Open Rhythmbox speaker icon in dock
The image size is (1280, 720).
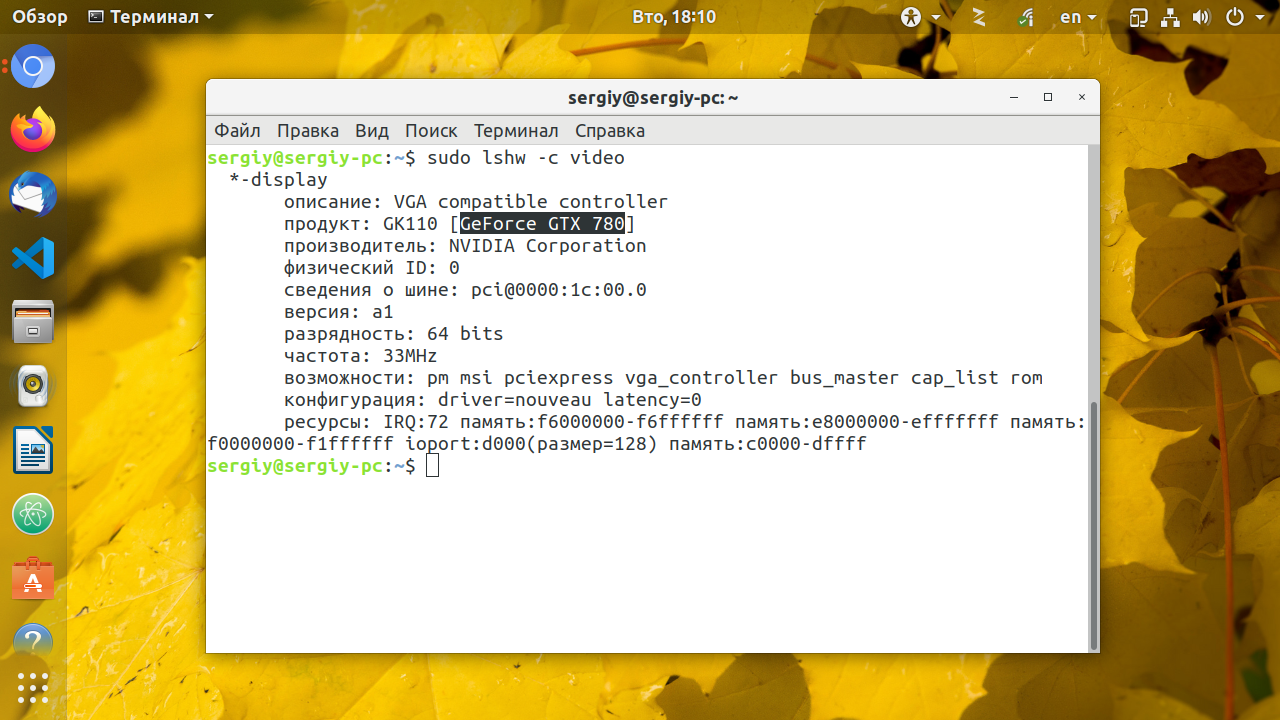click(33, 386)
